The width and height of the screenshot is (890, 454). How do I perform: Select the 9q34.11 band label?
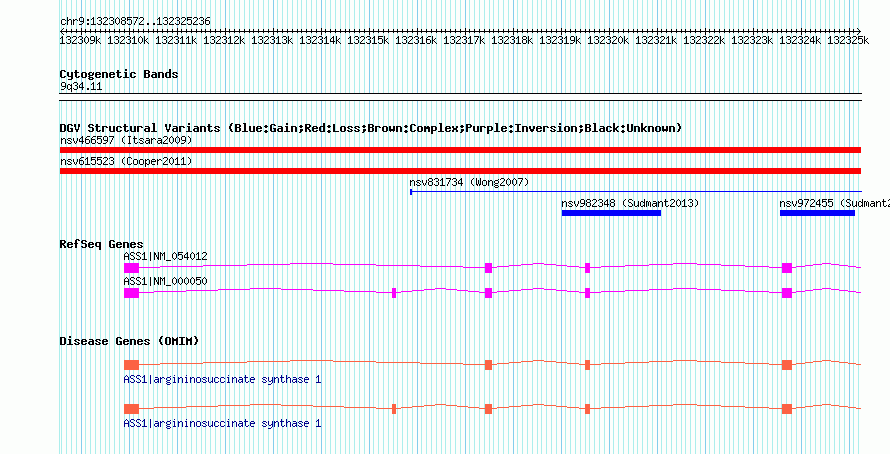(x=81, y=87)
